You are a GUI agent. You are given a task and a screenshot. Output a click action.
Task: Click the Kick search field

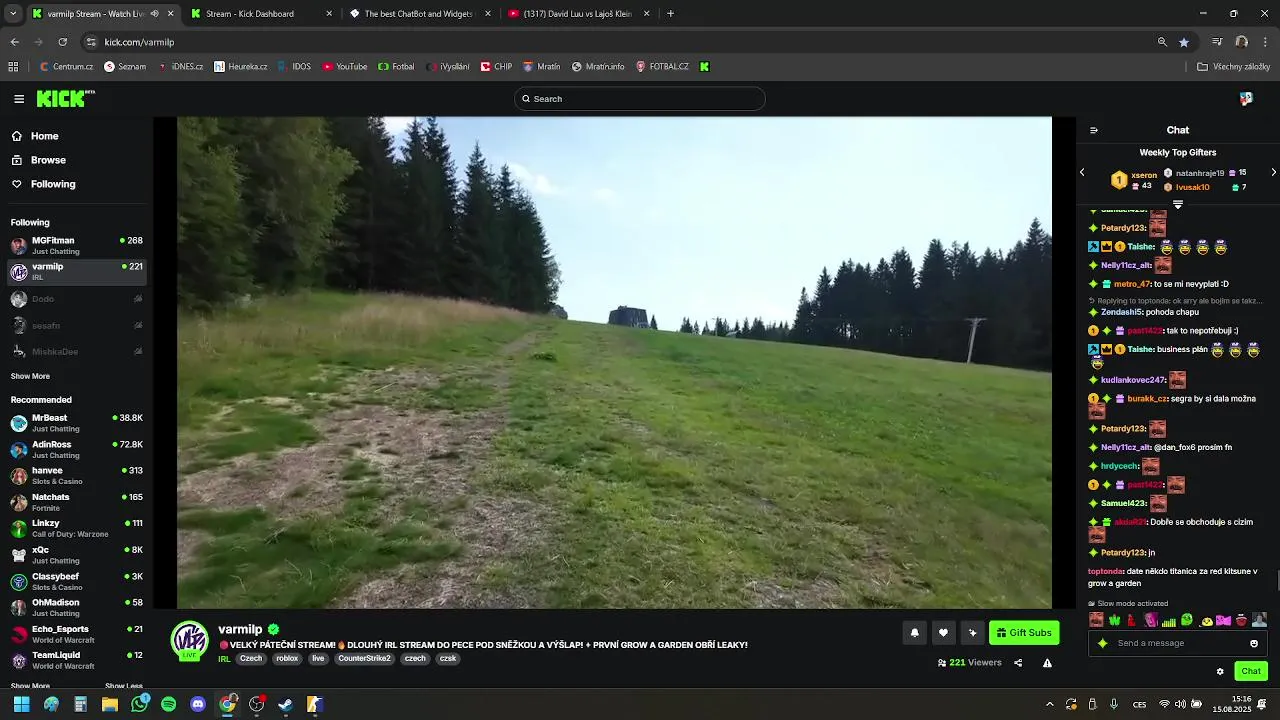coord(640,99)
